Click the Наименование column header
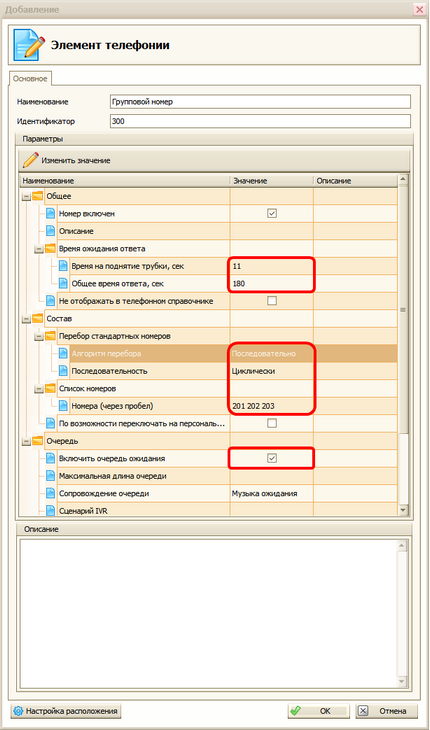The width and height of the screenshot is (430, 730). coord(124,181)
